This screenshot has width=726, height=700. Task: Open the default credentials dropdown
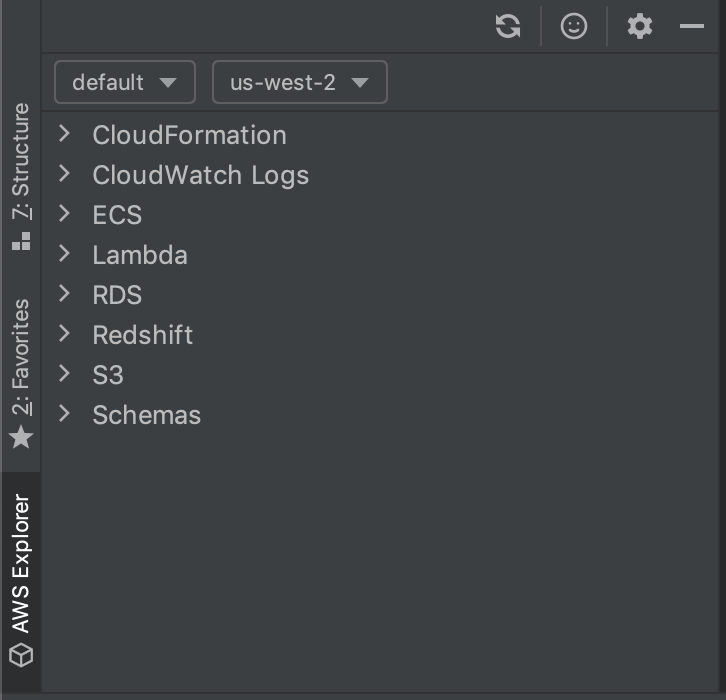point(125,82)
